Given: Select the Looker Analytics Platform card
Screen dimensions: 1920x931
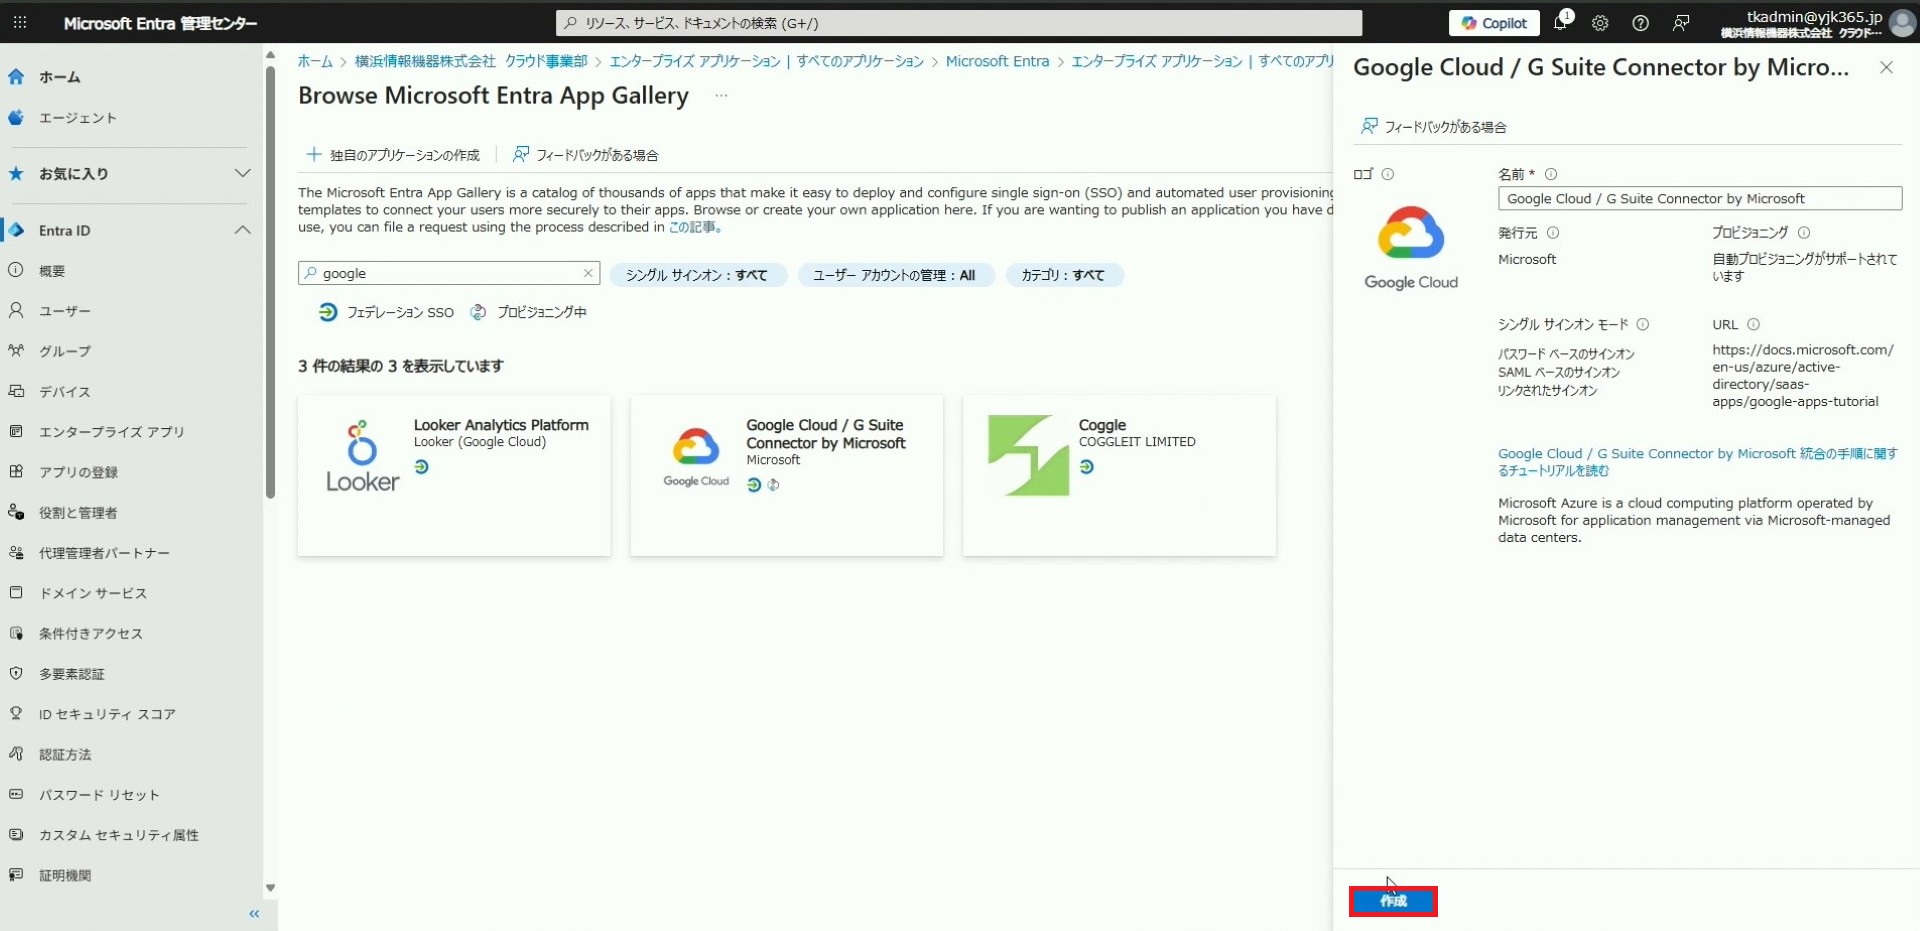Looking at the screenshot, I should pyautogui.click(x=454, y=475).
